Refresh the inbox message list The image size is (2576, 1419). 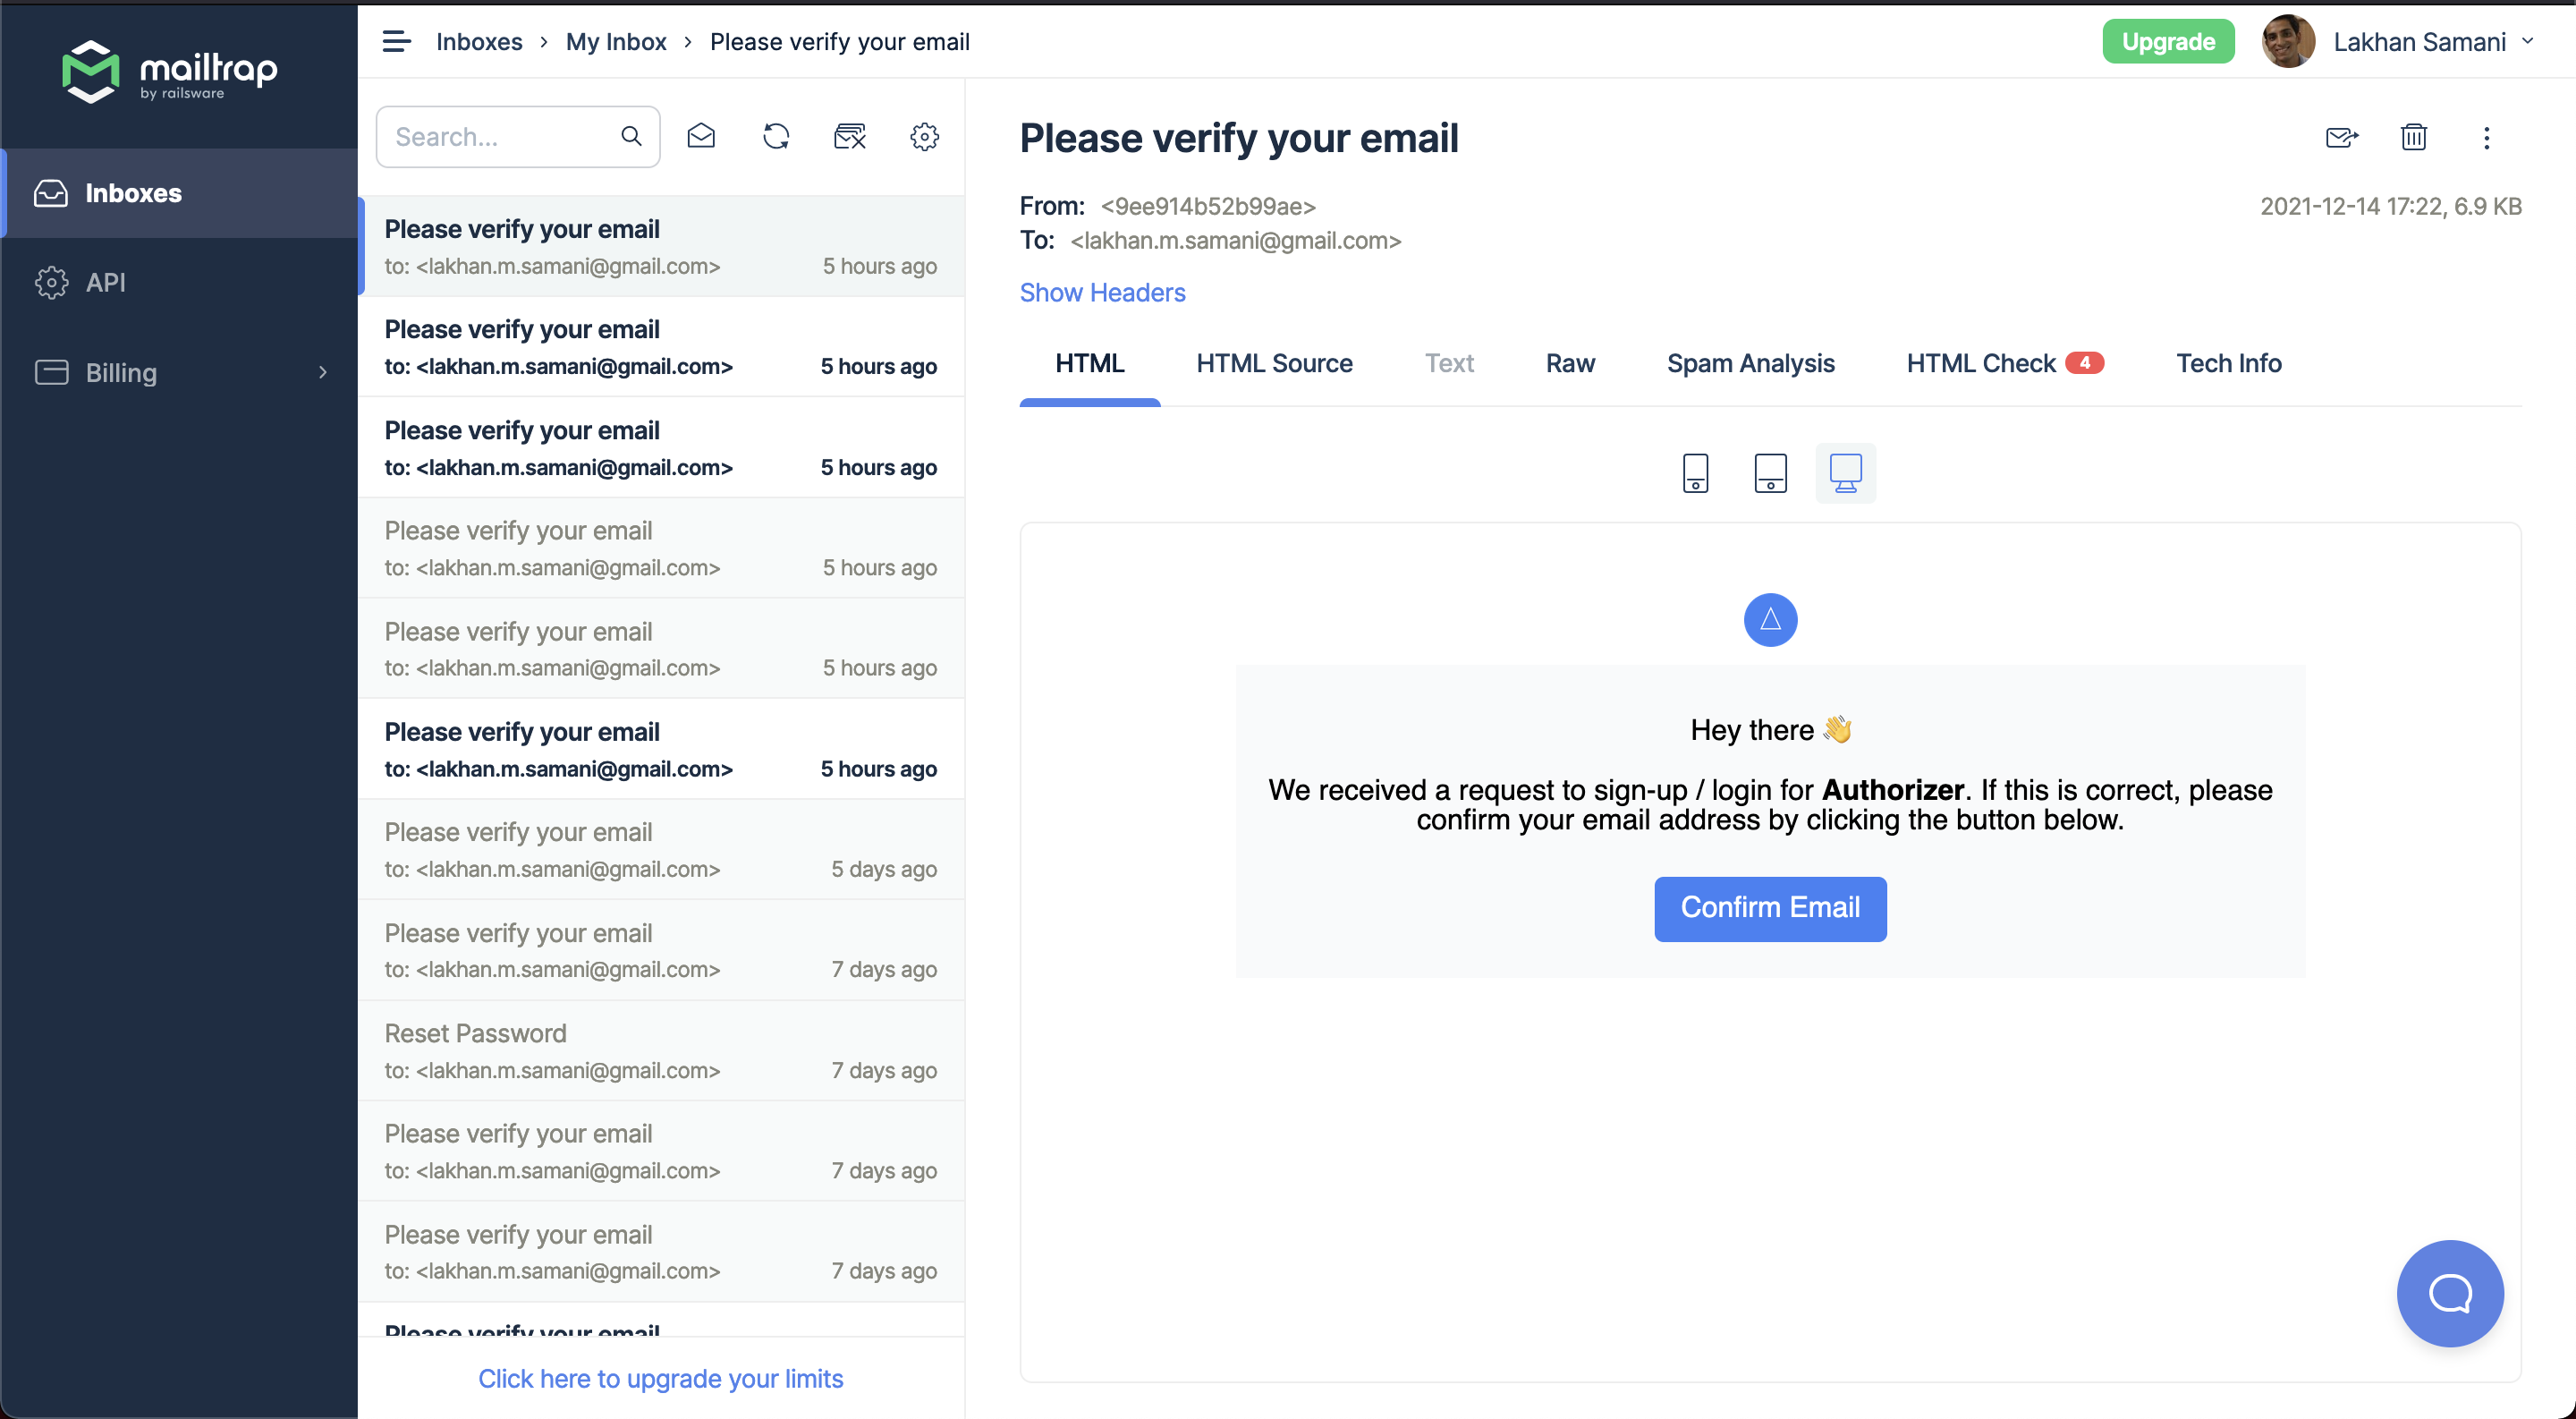point(776,136)
